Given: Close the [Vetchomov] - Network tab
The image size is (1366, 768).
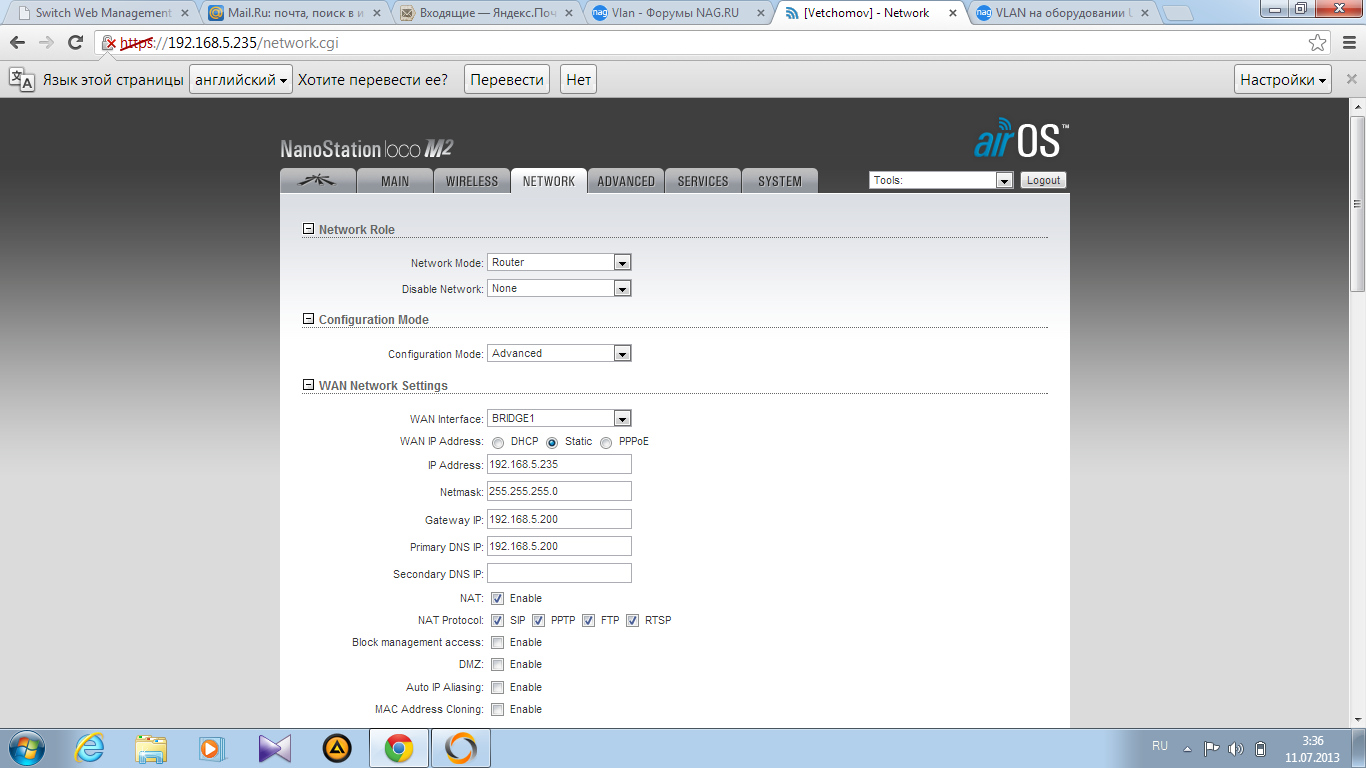Looking at the screenshot, I should (951, 13).
